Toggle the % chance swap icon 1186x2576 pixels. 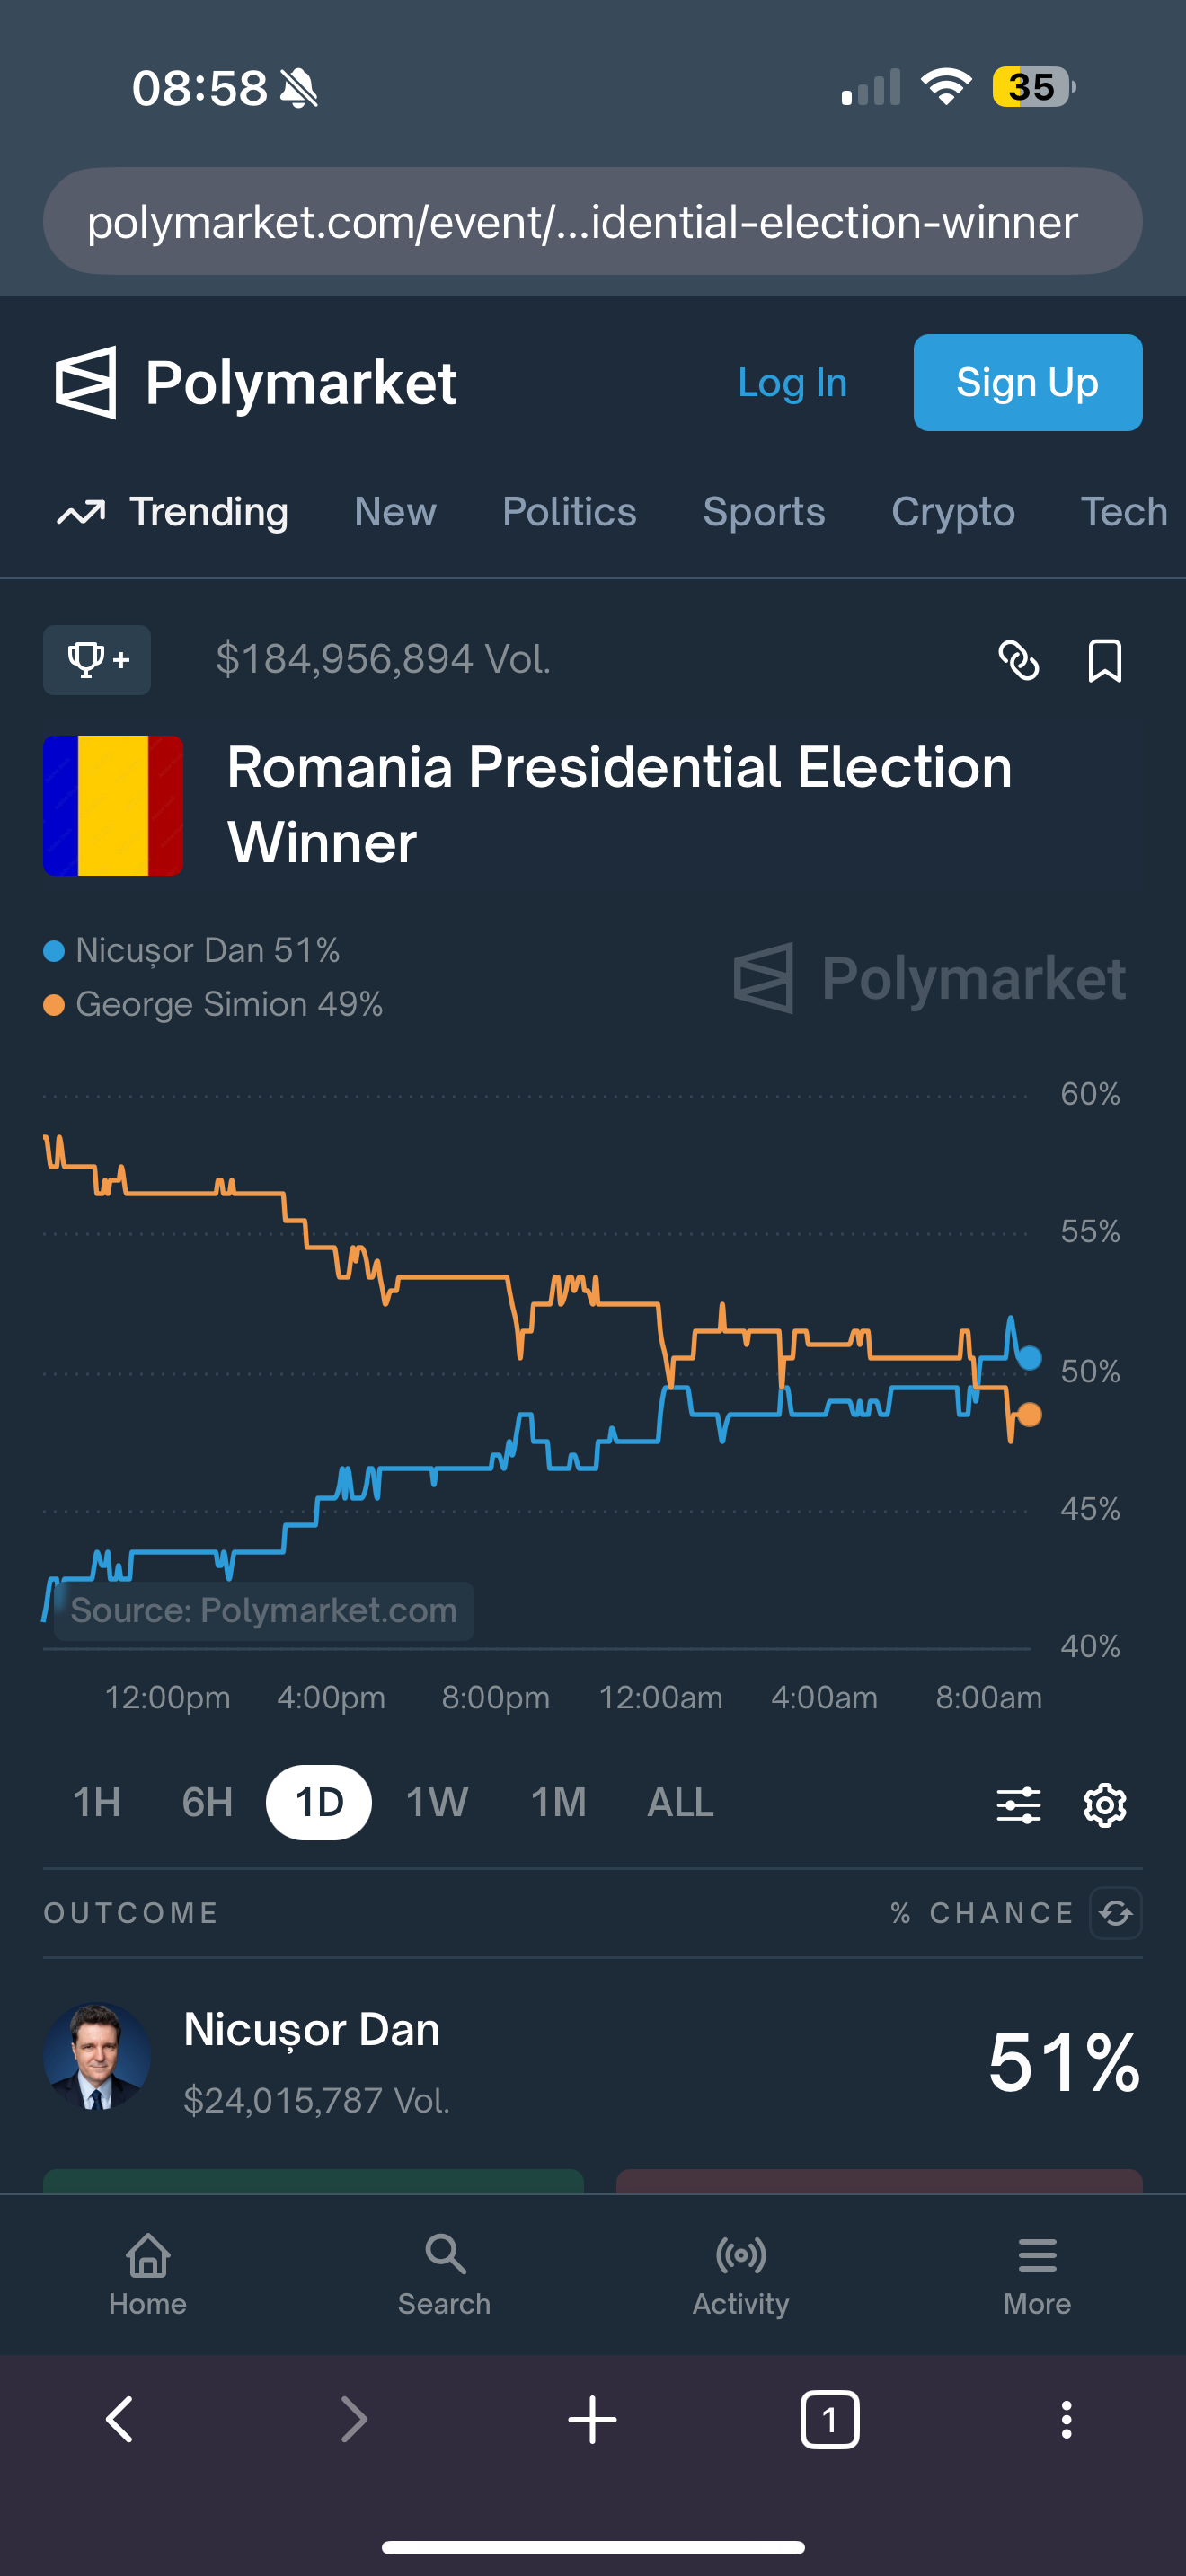point(1115,1913)
